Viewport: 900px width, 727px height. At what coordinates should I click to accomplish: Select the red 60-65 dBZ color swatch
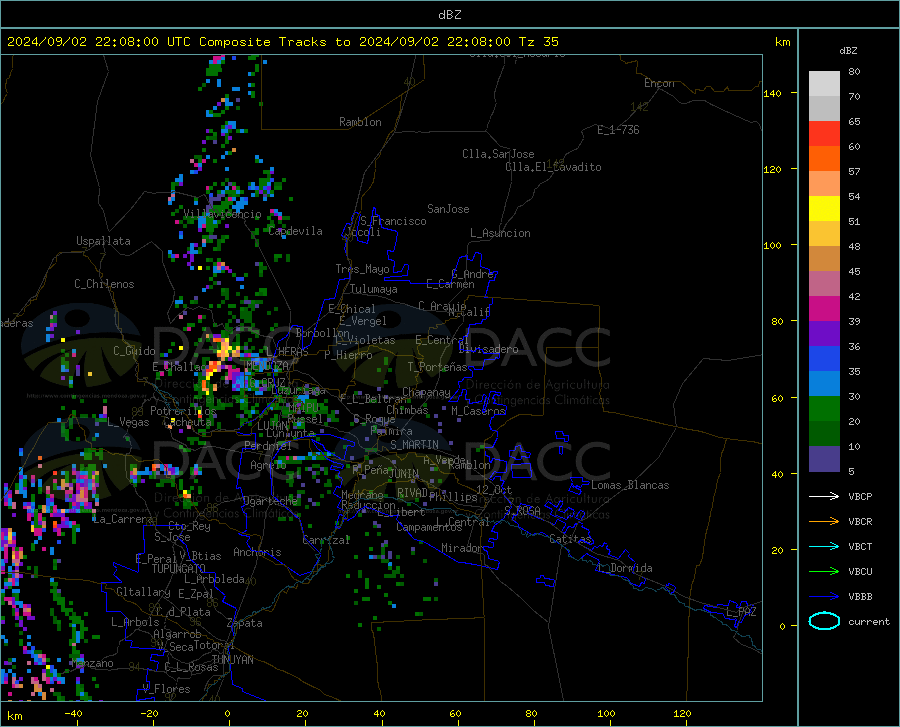[824, 134]
